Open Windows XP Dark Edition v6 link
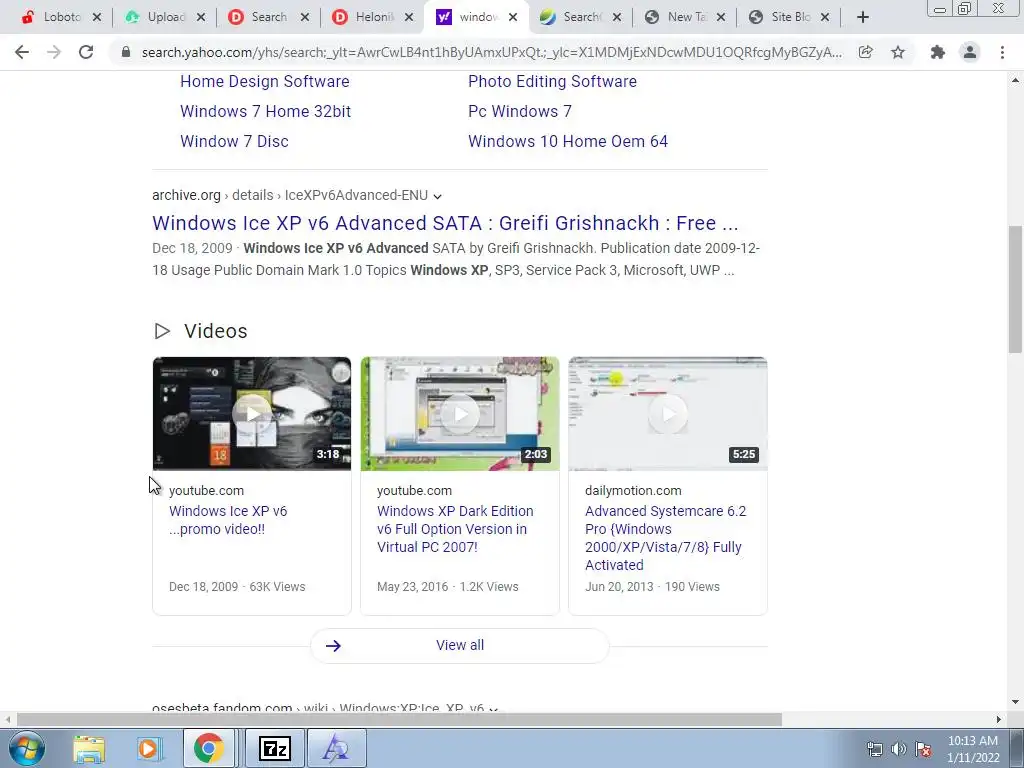 [x=455, y=529]
